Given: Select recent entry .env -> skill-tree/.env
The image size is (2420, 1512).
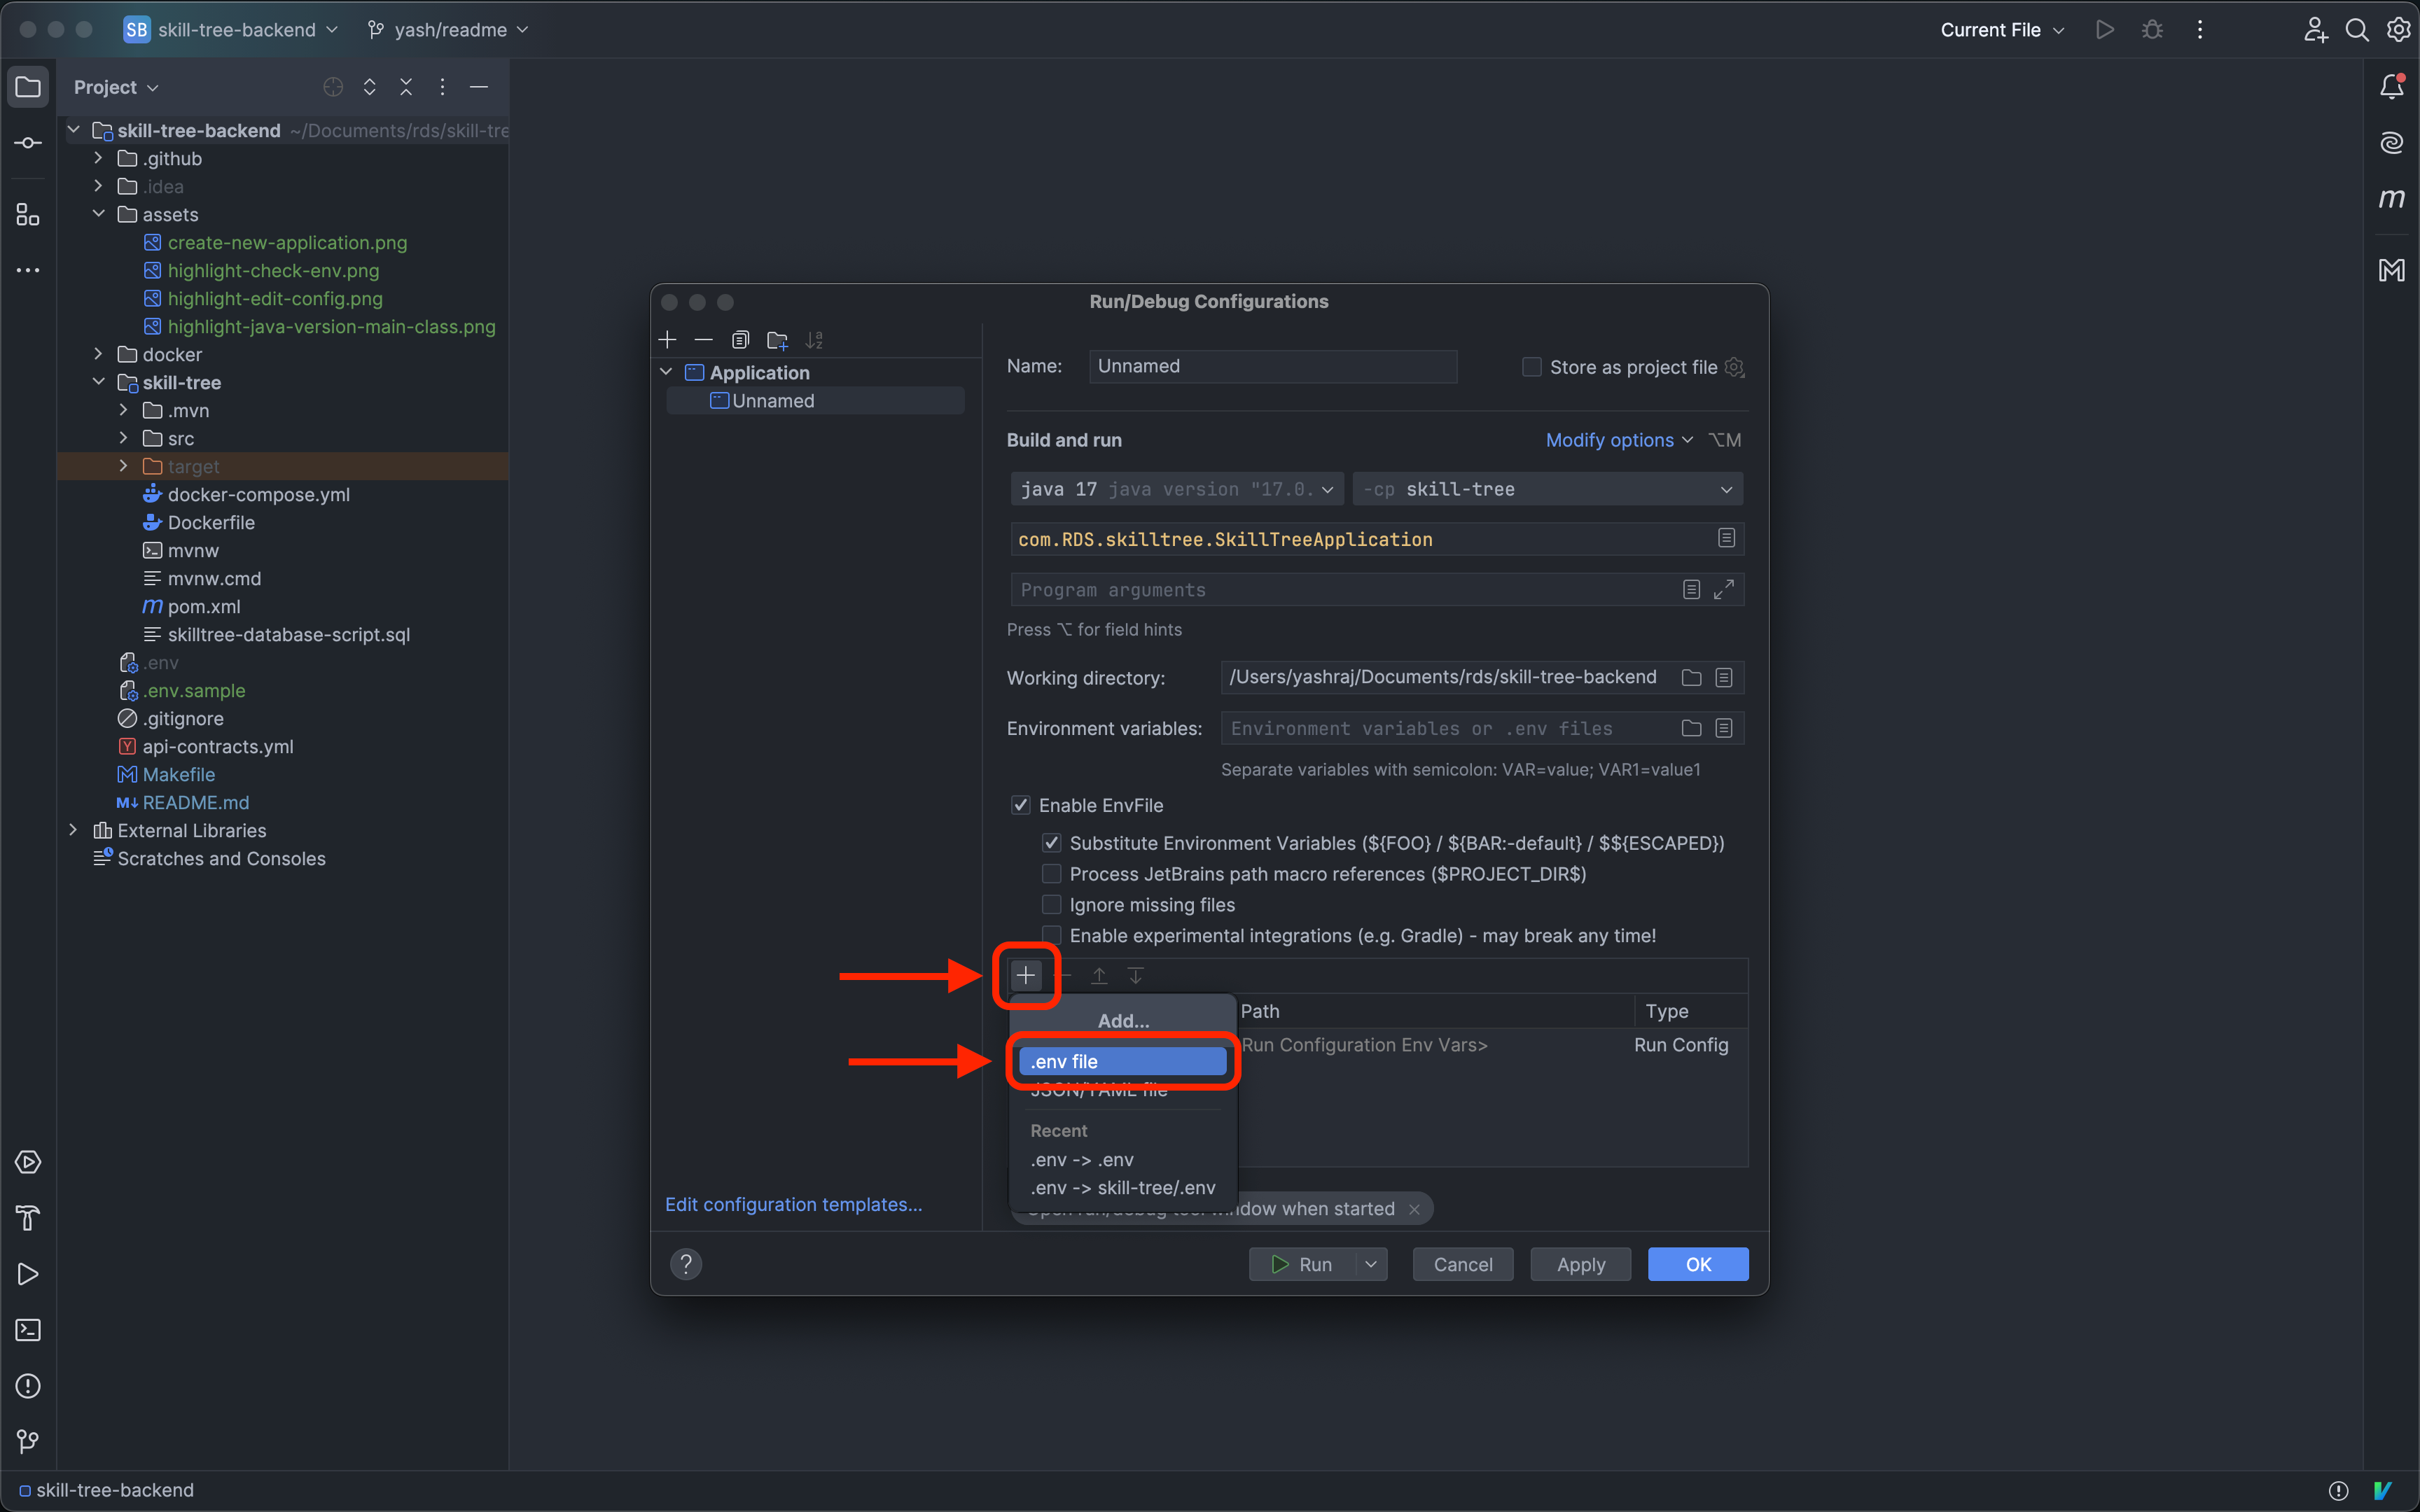Looking at the screenshot, I should coord(1122,1188).
